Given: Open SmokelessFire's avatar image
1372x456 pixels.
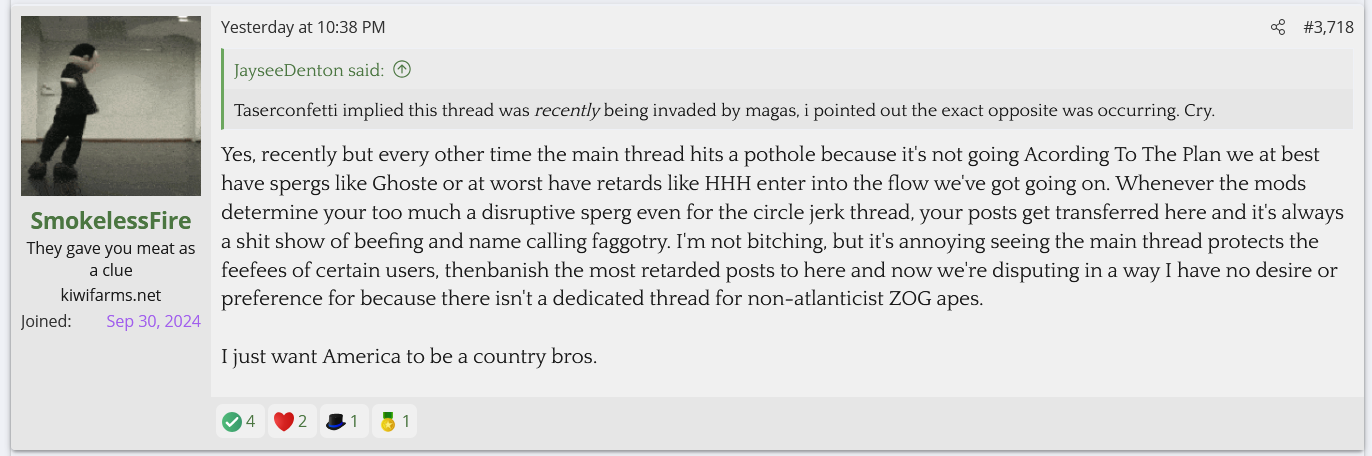Looking at the screenshot, I should coord(111,106).
